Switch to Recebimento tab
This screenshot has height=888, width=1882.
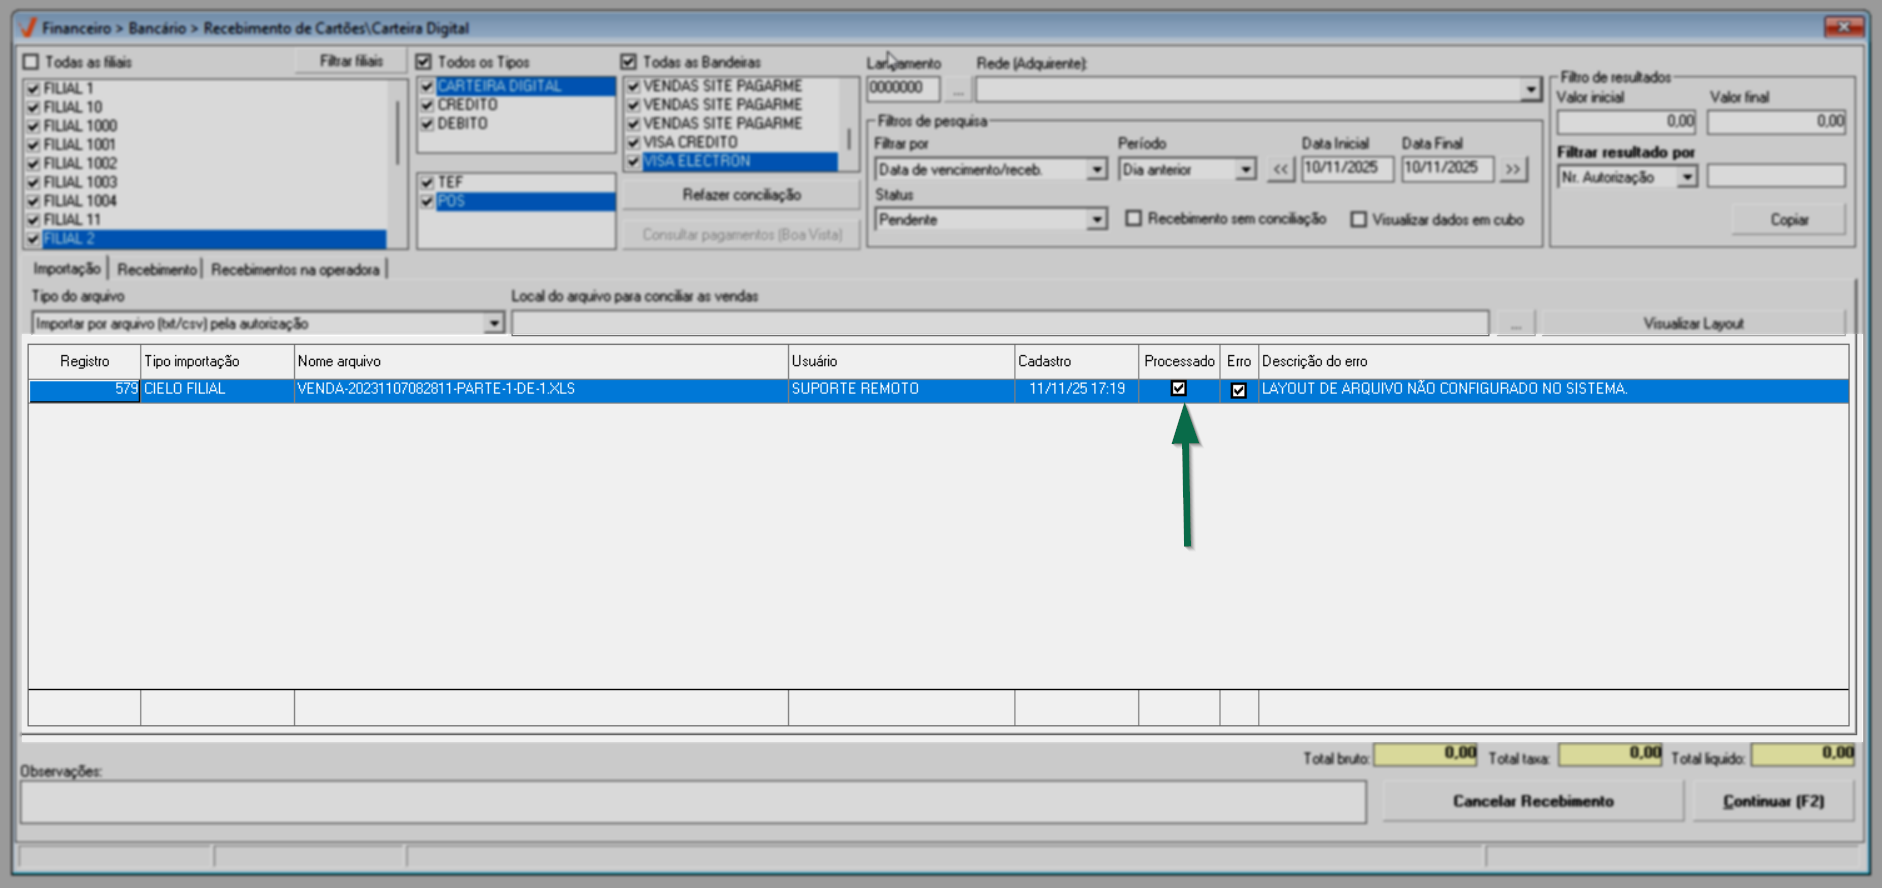click(157, 270)
